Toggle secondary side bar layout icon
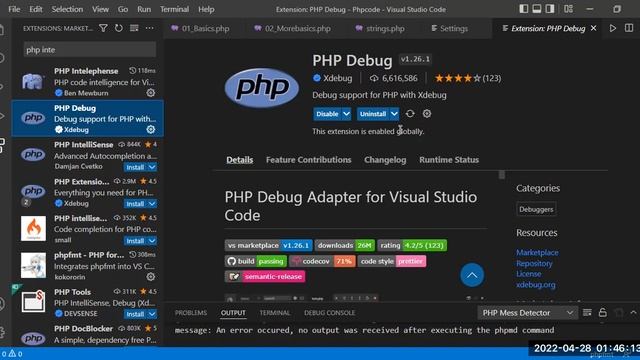This screenshot has height=360, width=640. [x=550, y=9]
